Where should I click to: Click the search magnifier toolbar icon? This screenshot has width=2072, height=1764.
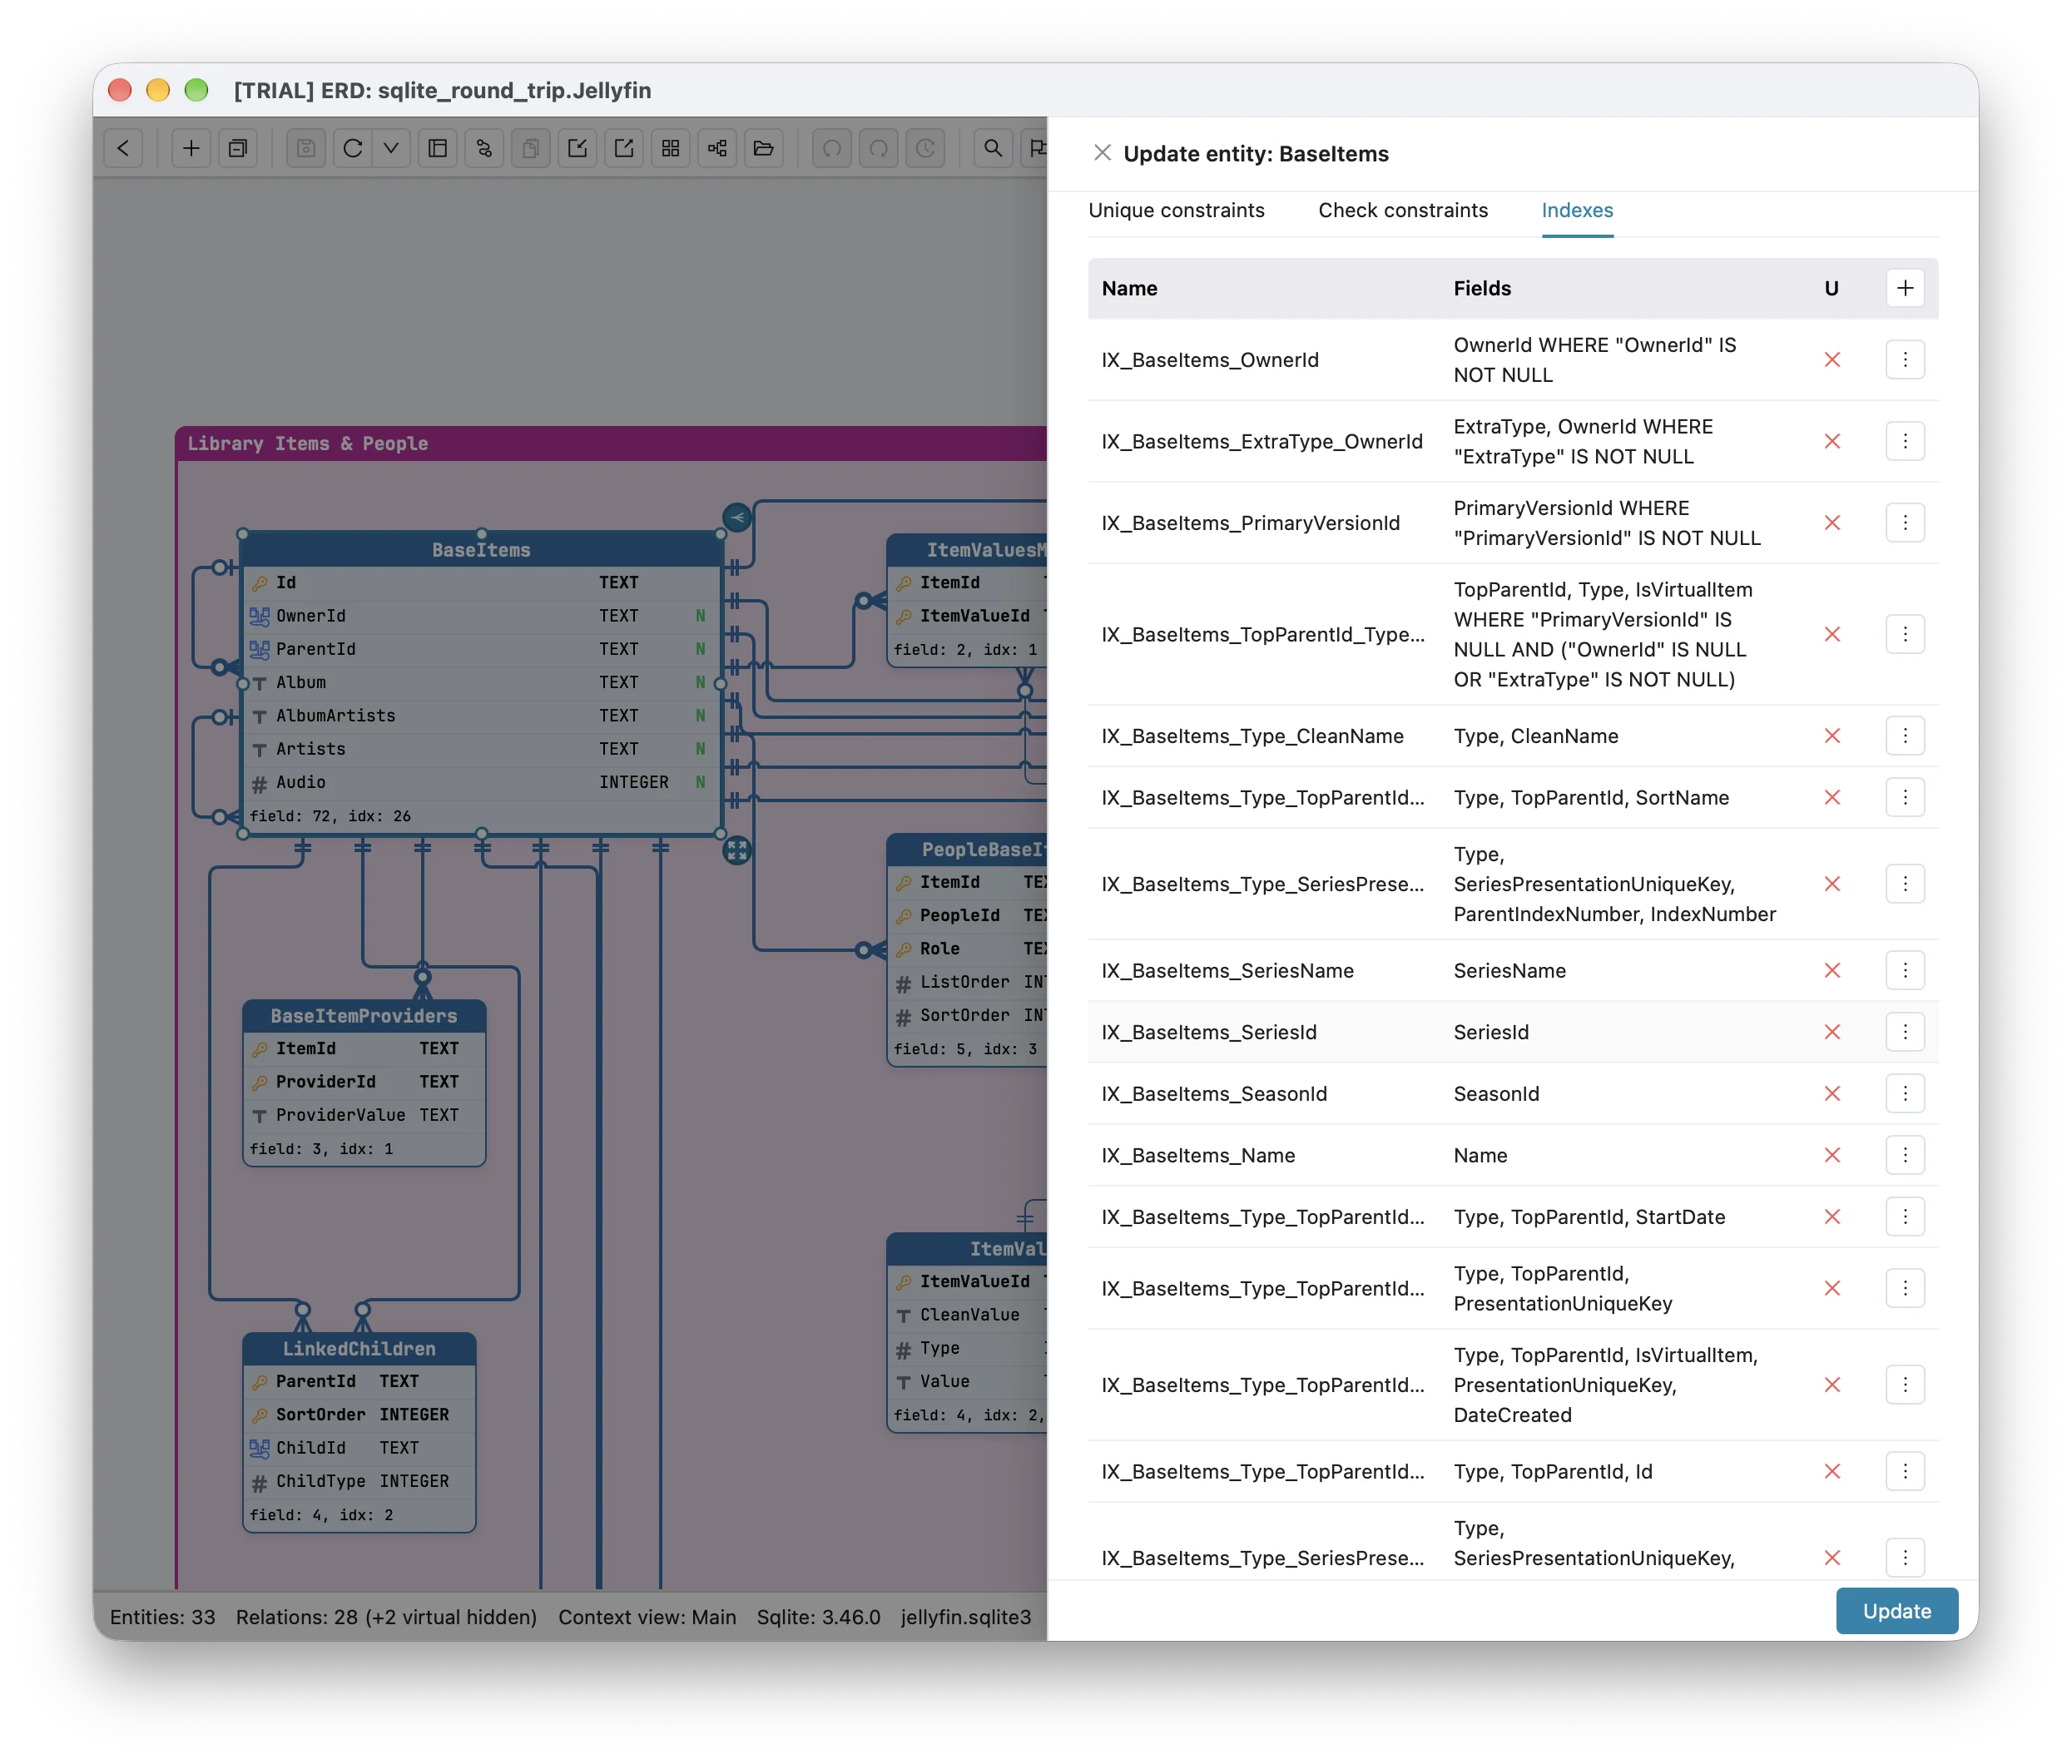click(x=993, y=148)
